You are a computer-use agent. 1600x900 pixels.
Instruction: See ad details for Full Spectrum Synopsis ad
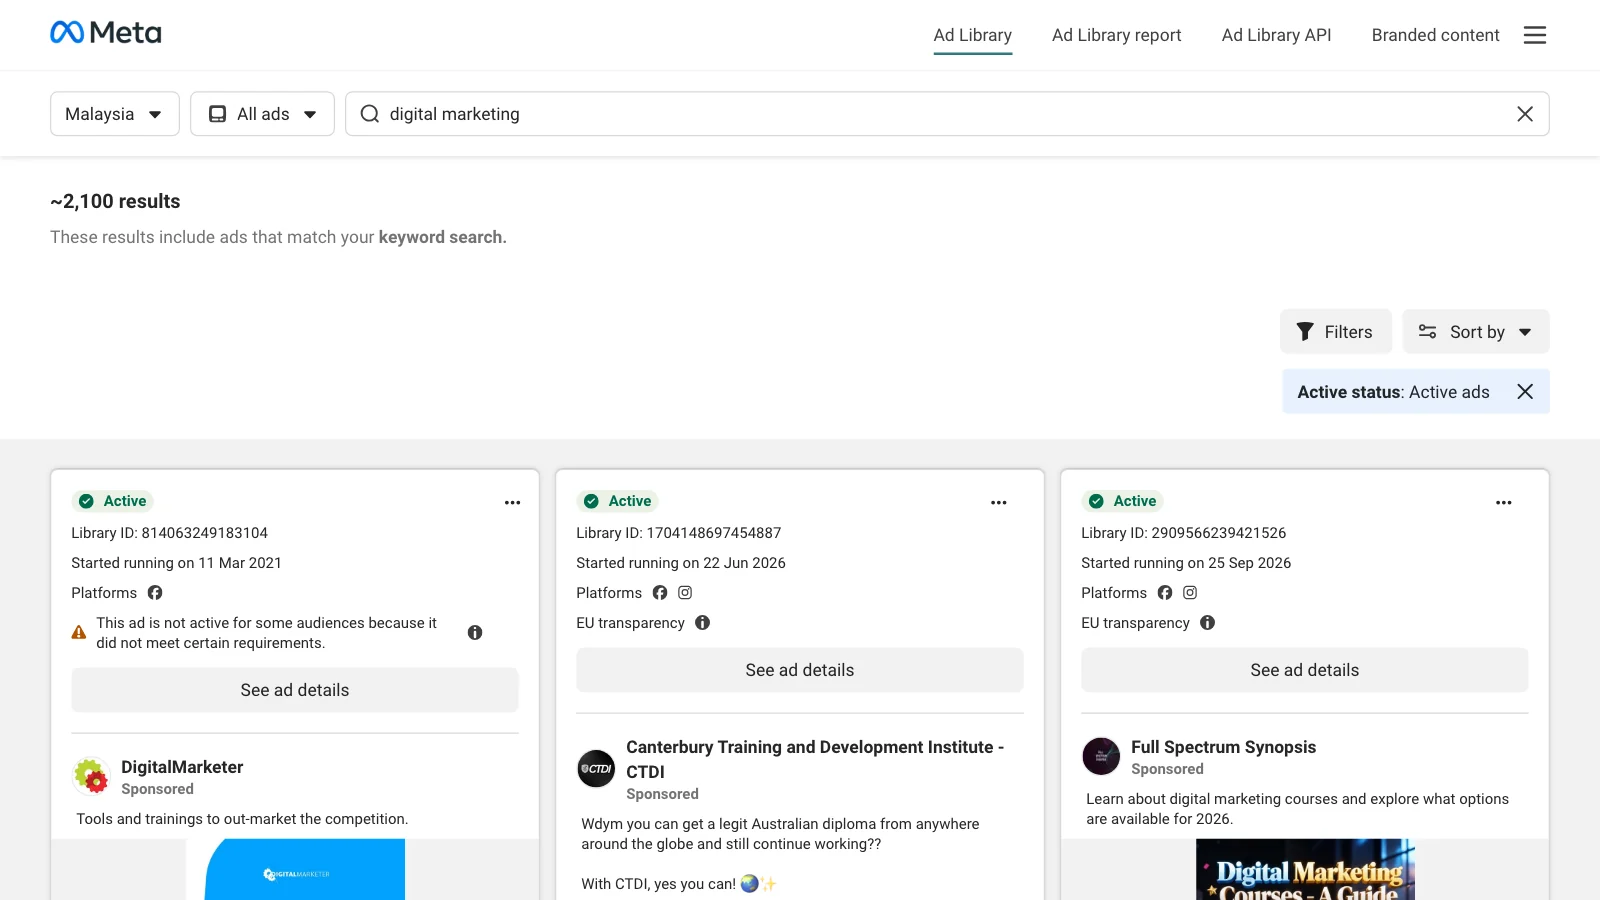(x=1305, y=670)
